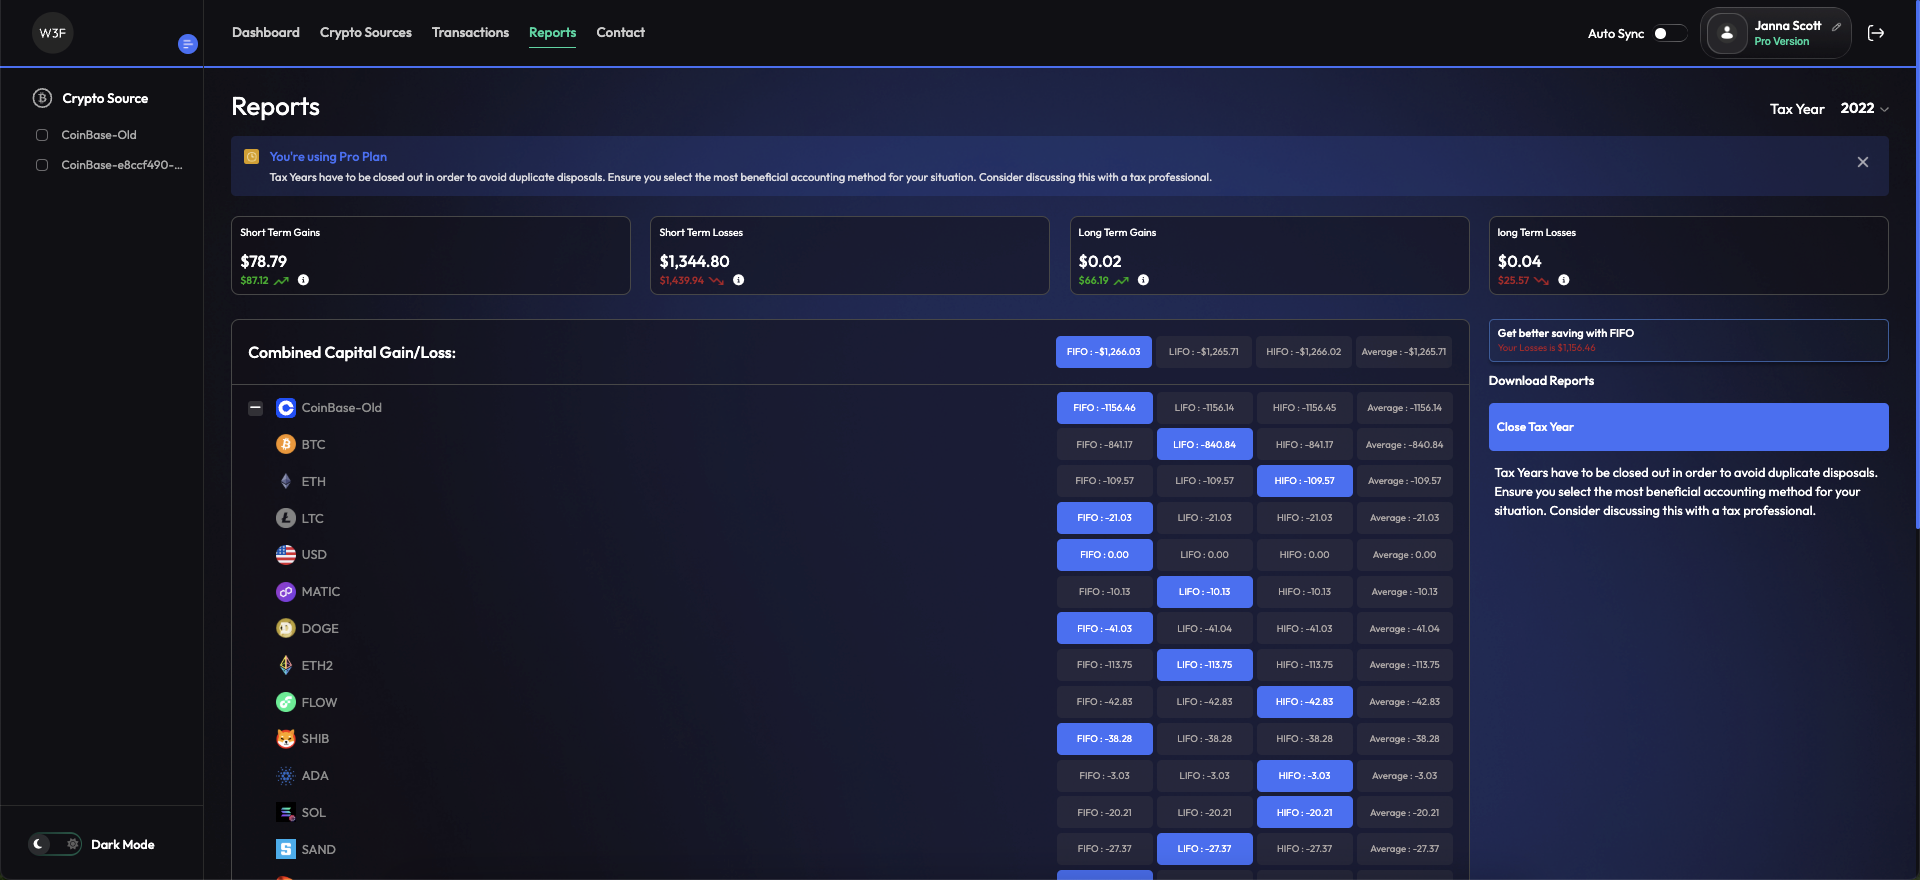The width and height of the screenshot is (1920, 880).
Task: Click the ETH coin icon
Action: point(286,481)
